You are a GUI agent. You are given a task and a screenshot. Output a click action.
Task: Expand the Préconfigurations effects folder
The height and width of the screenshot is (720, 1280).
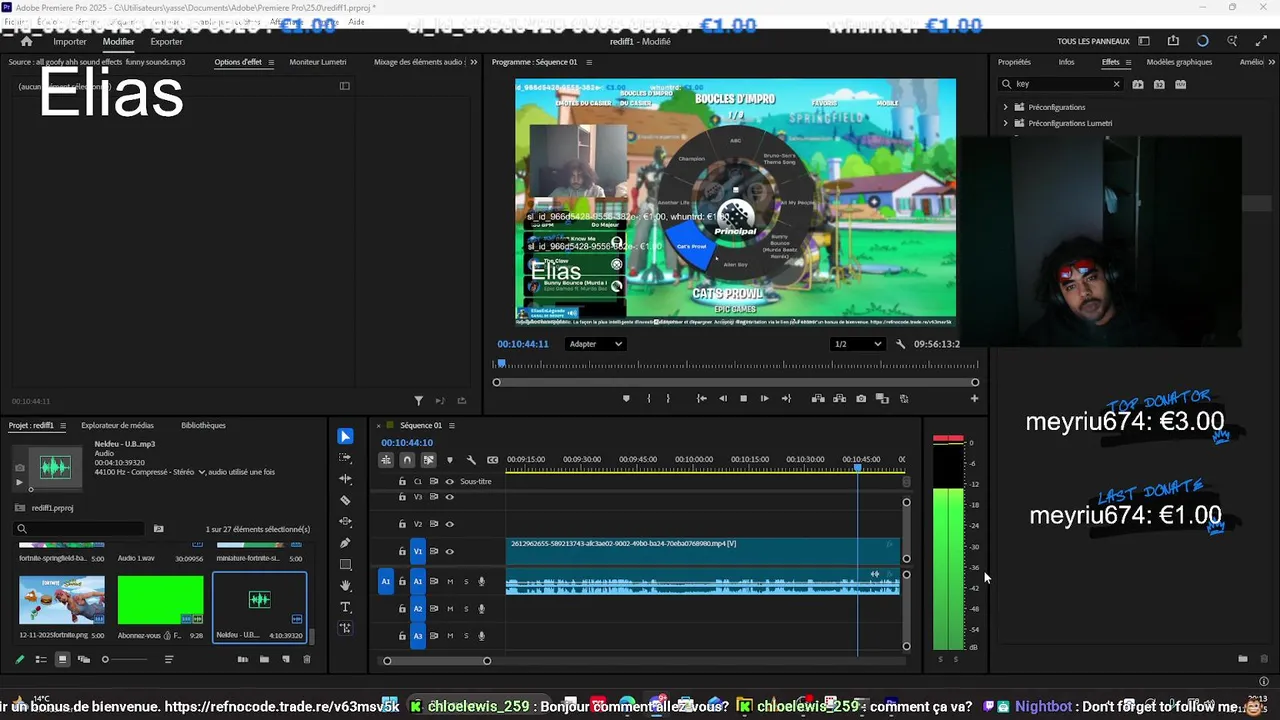(1006, 107)
